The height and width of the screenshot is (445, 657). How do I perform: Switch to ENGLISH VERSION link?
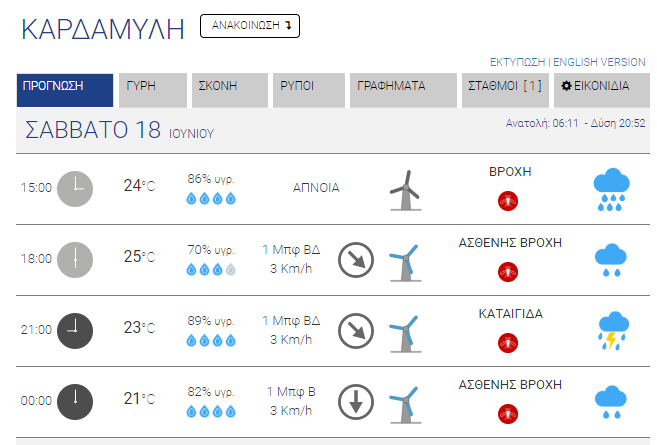point(599,62)
